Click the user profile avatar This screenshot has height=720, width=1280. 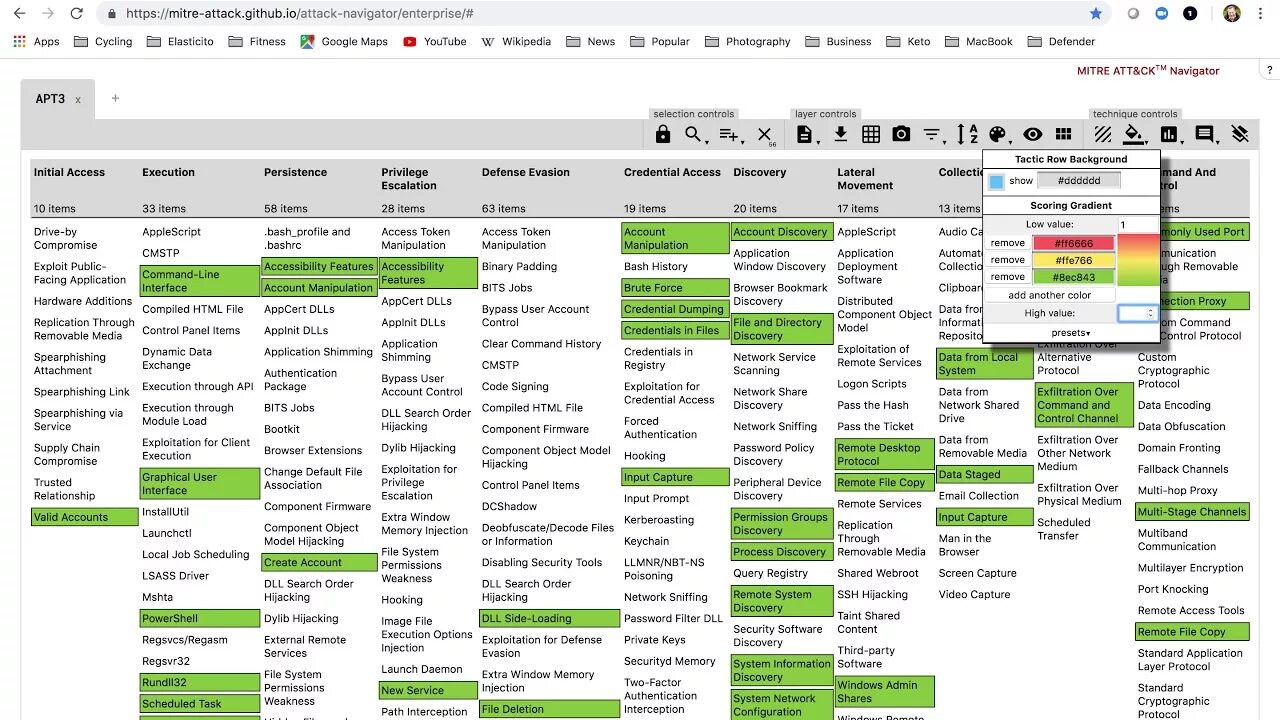[x=1232, y=14]
